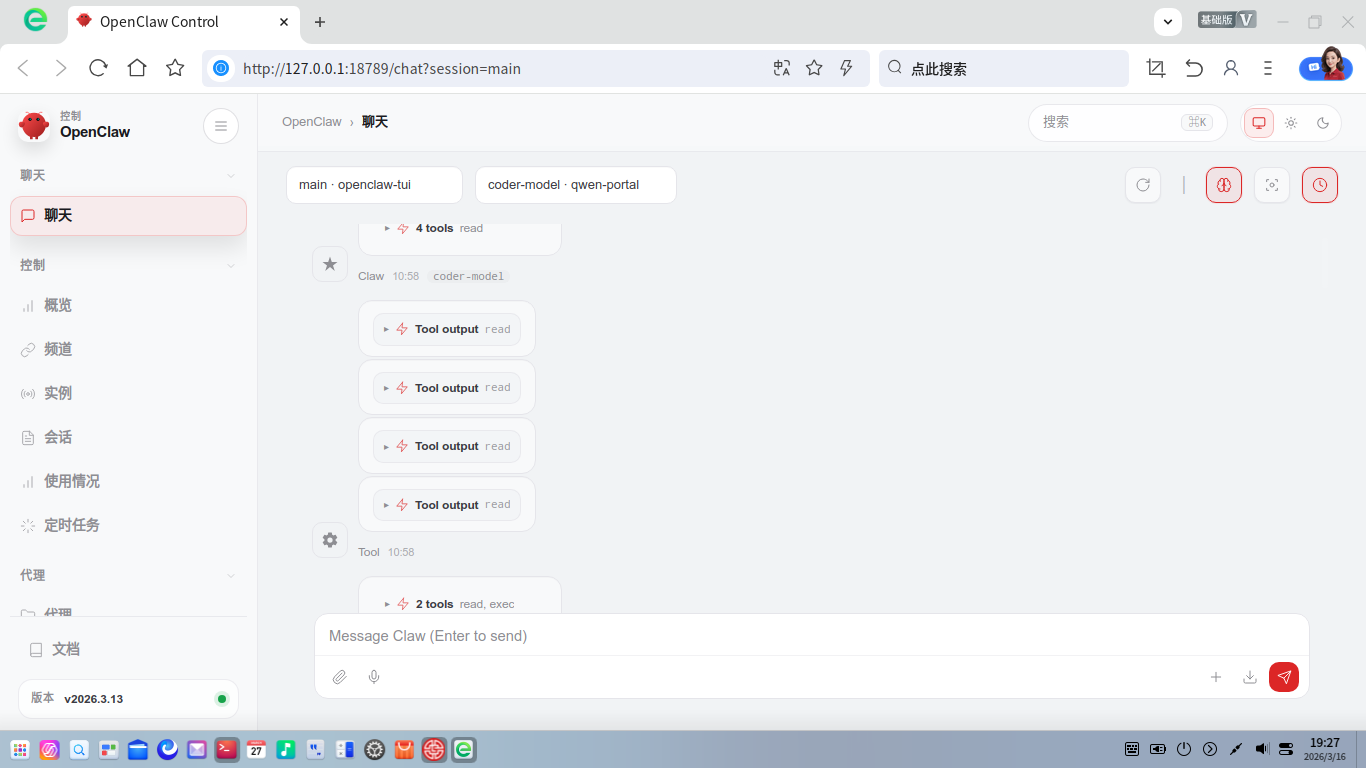Open the main · openclaw-tui session dropdown

click(x=374, y=185)
